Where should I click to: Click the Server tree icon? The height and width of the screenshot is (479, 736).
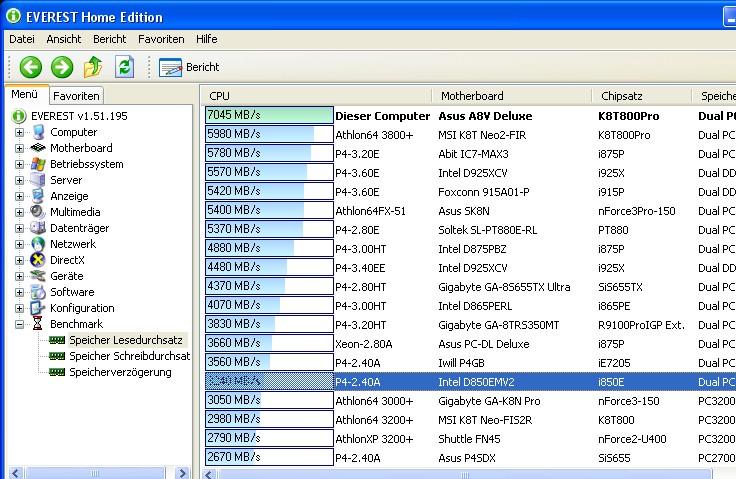pos(38,180)
